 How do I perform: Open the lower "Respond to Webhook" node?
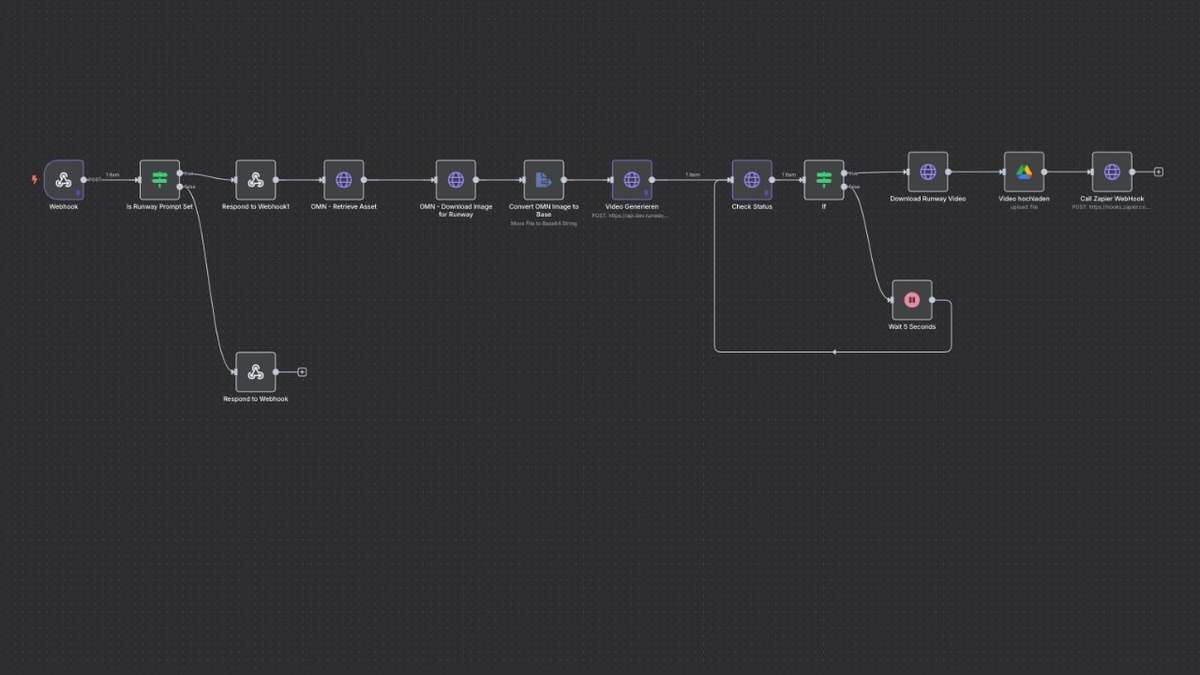[x=256, y=370]
